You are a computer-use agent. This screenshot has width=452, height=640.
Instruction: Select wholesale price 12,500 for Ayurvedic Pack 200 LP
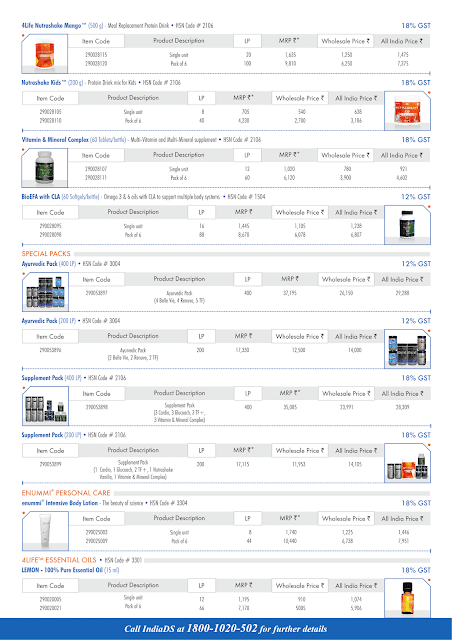point(299,350)
